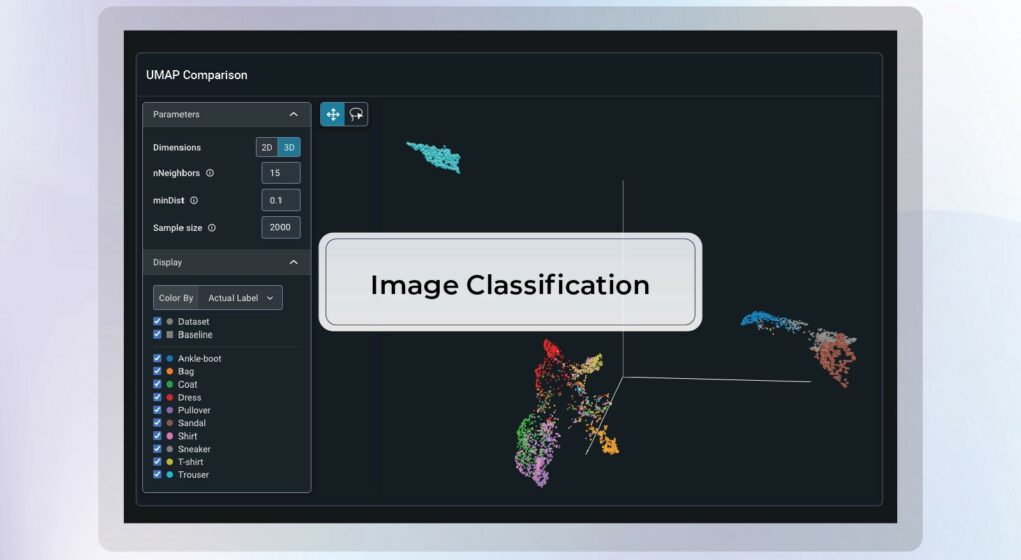Click the Image Classification banner
This screenshot has width=1021, height=560.
click(x=510, y=282)
